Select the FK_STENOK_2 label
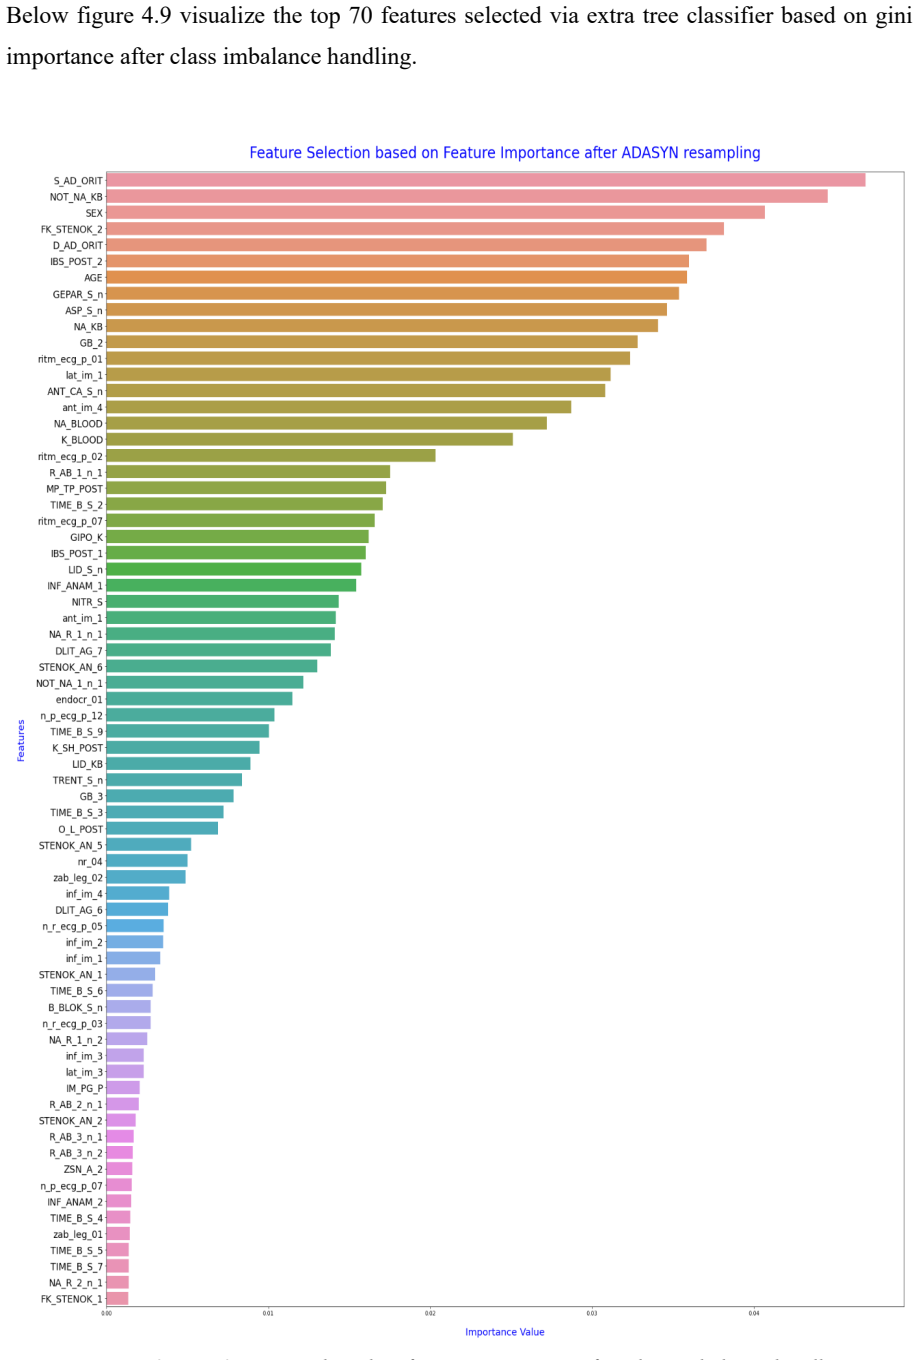 point(71,229)
